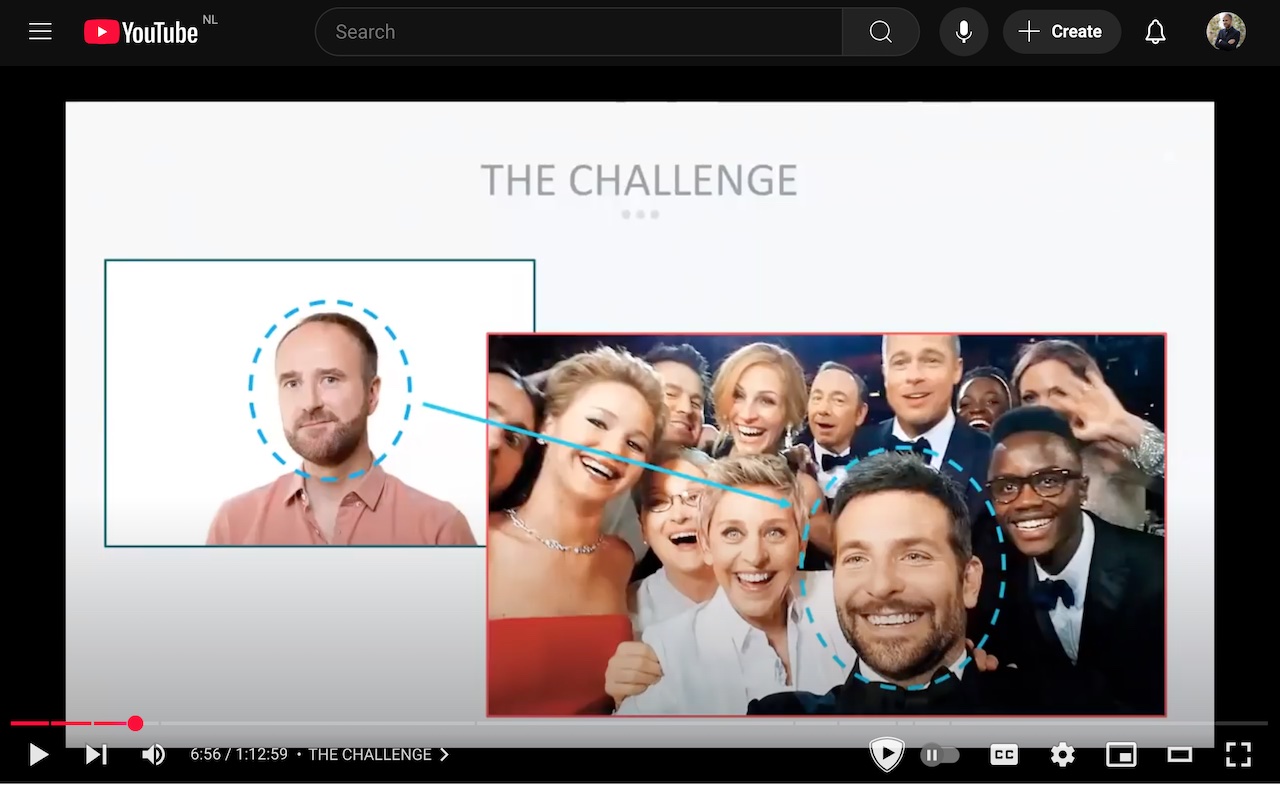Open the notifications bell
The image size is (1280, 785).
1155,32
